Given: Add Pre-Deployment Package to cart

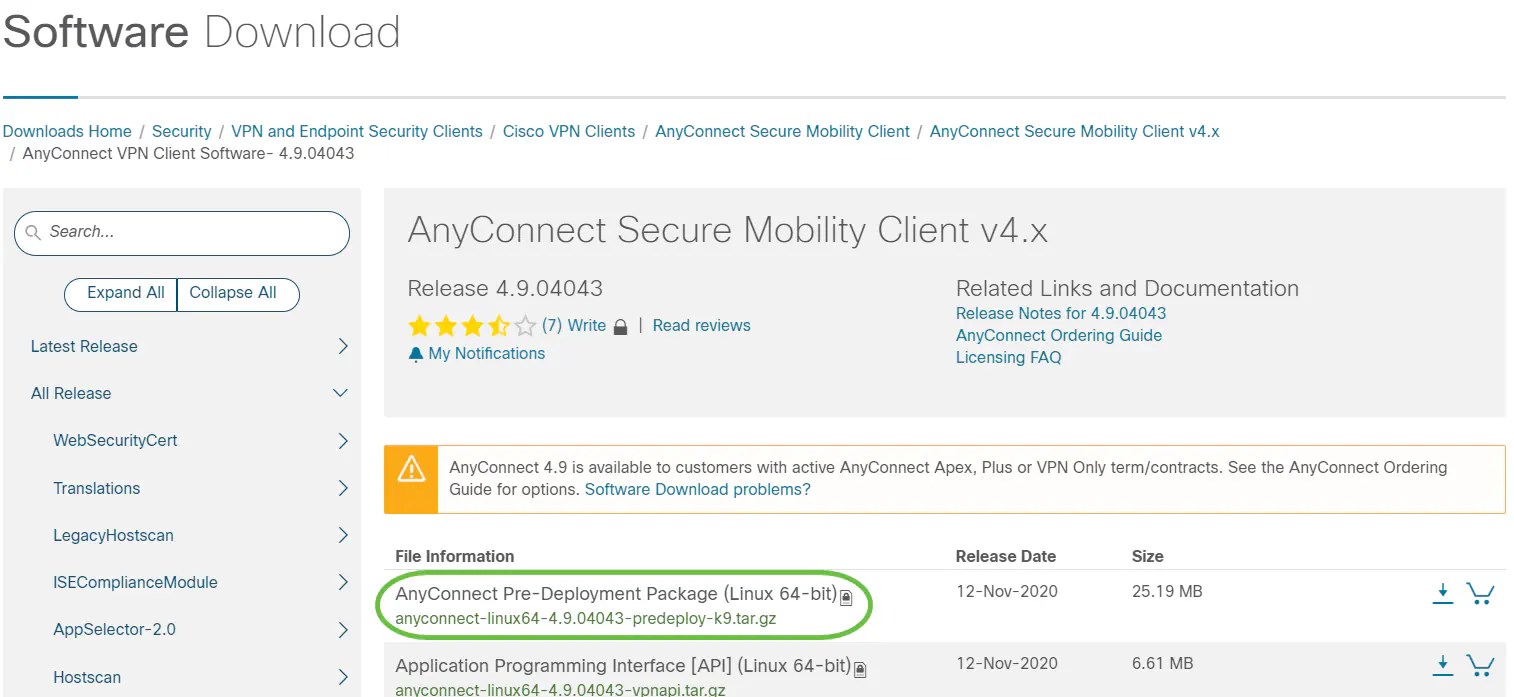Looking at the screenshot, I should [x=1480, y=593].
